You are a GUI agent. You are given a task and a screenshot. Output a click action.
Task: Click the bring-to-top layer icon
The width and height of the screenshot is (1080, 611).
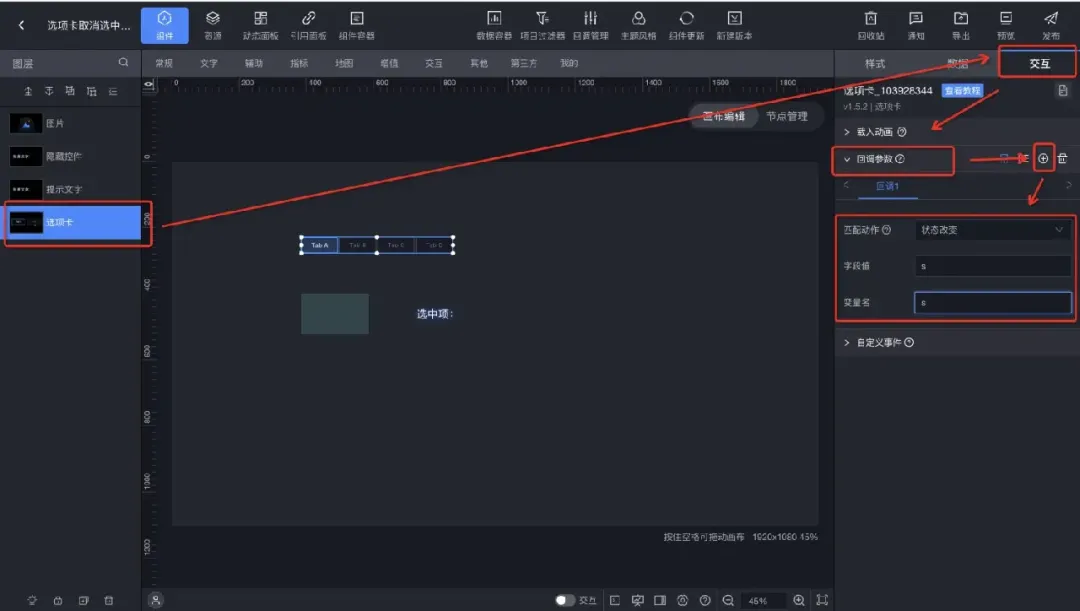[x=28, y=91]
